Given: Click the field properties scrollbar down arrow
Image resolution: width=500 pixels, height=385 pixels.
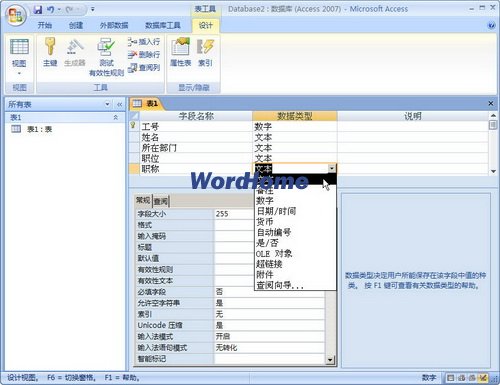Looking at the screenshot, I should pyautogui.click(x=330, y=359).
